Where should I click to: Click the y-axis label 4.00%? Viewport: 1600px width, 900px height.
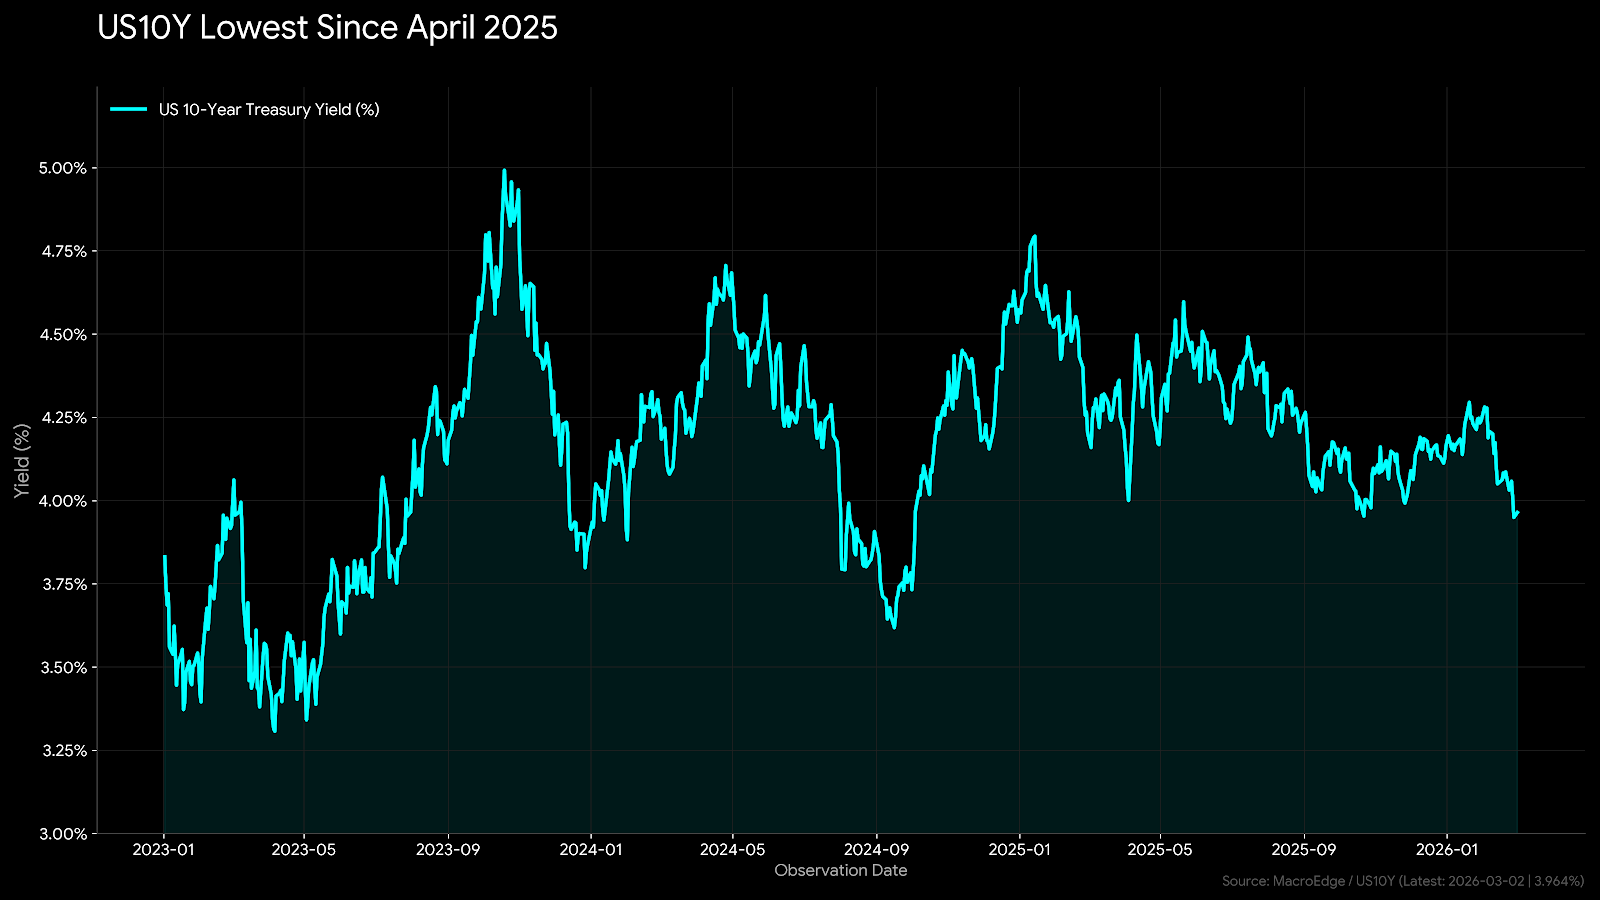(63, 500)
